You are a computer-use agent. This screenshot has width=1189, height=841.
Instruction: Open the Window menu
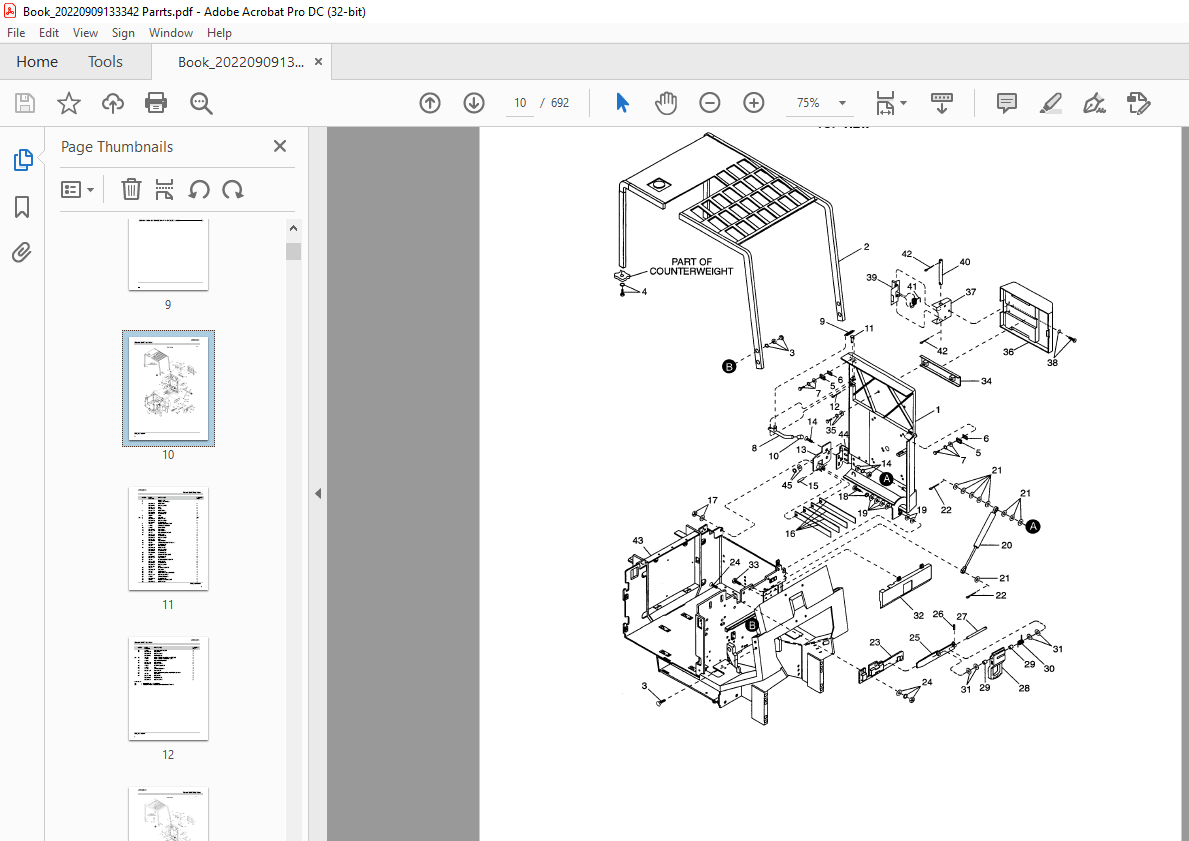click(x=171, y=33)
